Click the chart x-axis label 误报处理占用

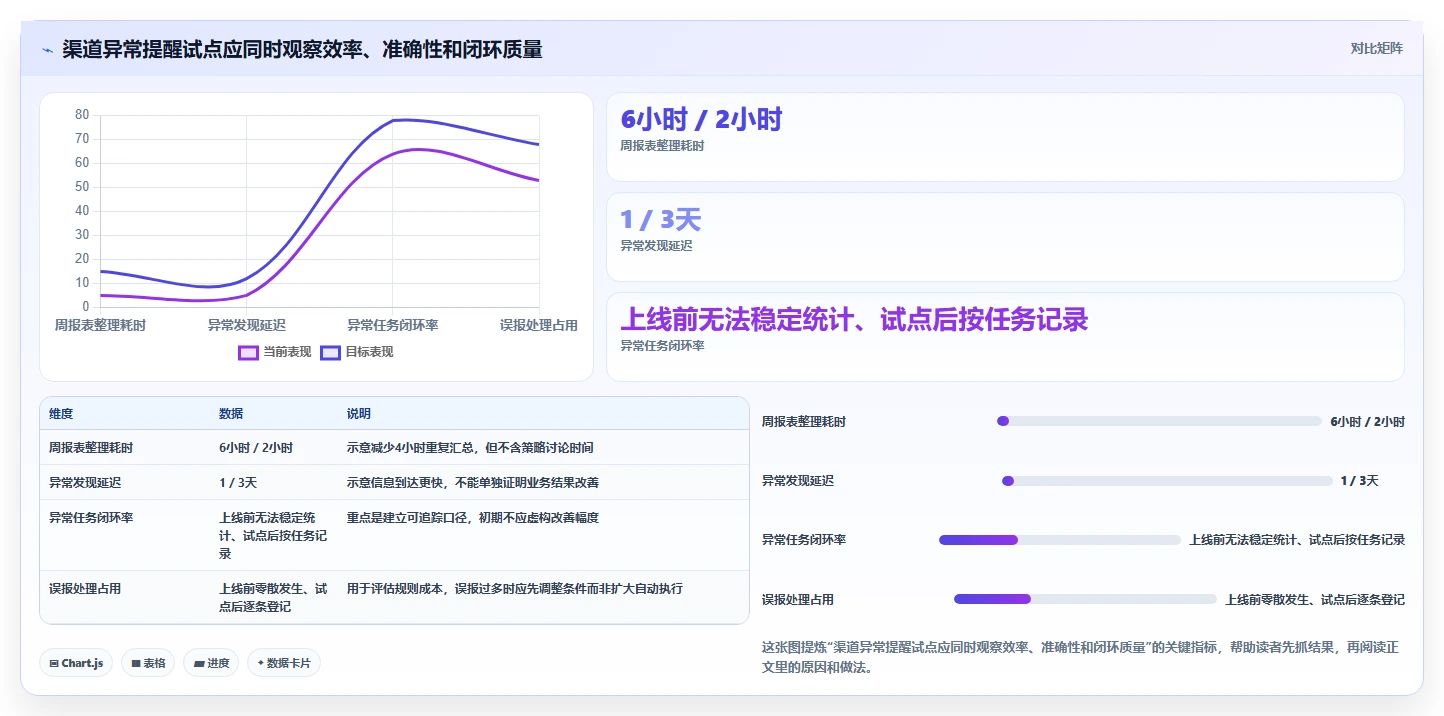539,326
